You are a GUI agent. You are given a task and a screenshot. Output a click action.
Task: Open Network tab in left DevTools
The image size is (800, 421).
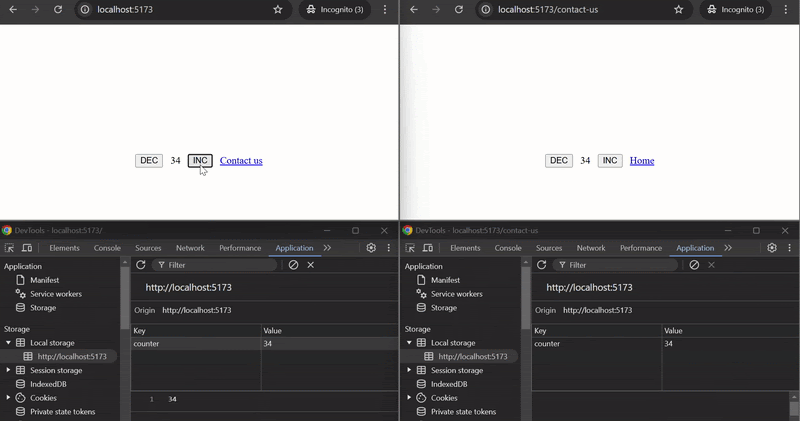pos(190,248)
